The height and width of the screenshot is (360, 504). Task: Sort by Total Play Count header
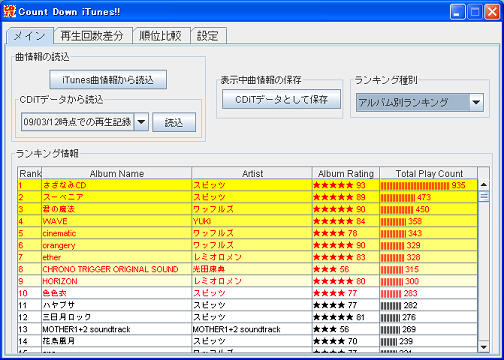pyautogui.click(x=429, y=173)
